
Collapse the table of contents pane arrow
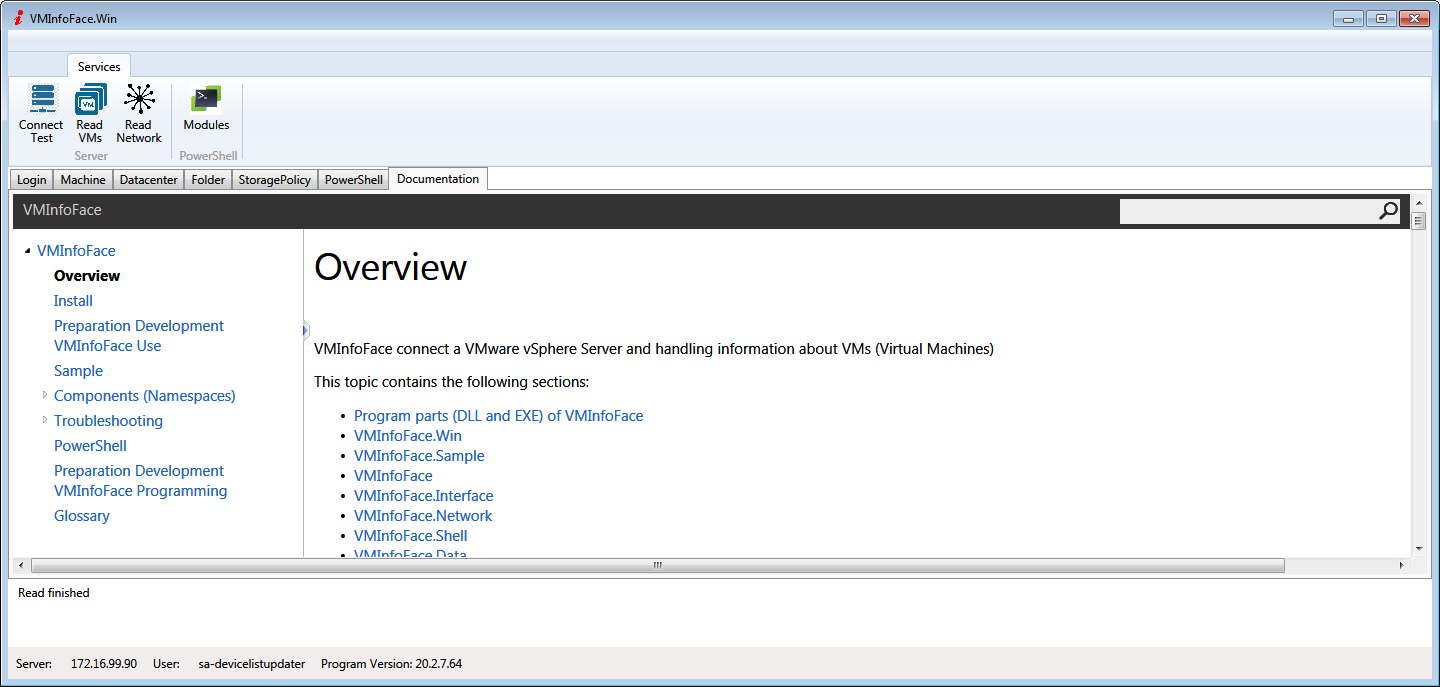coord(306,329)
